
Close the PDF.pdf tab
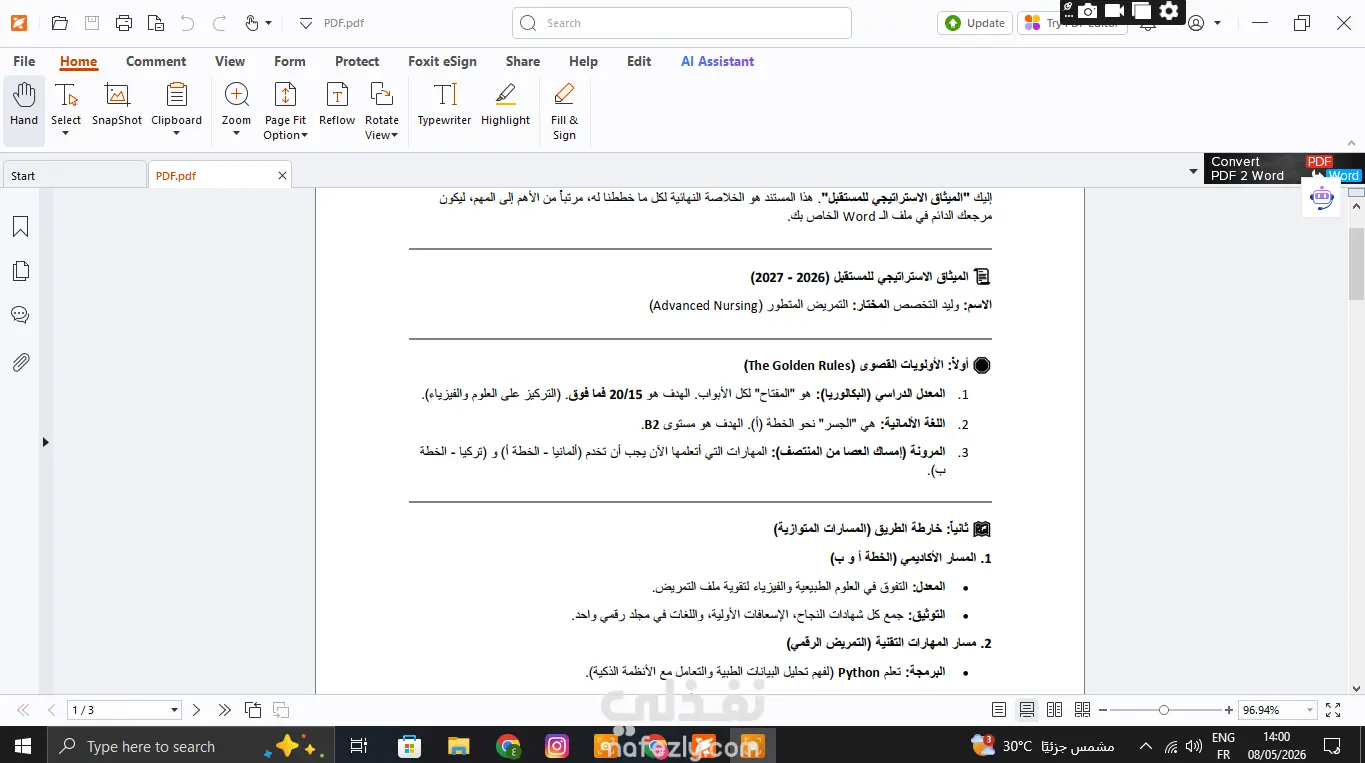click(x=283, y=175)
